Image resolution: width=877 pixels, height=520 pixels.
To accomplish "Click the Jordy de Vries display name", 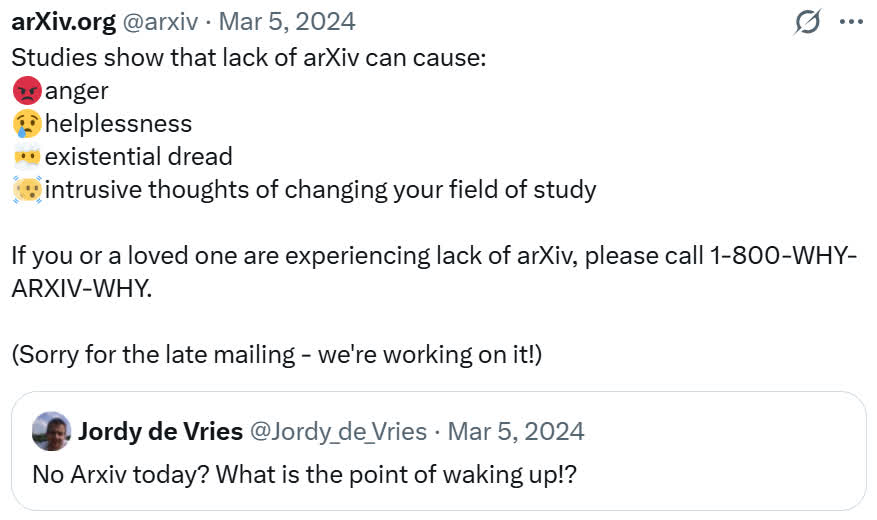I will point(160,432).
